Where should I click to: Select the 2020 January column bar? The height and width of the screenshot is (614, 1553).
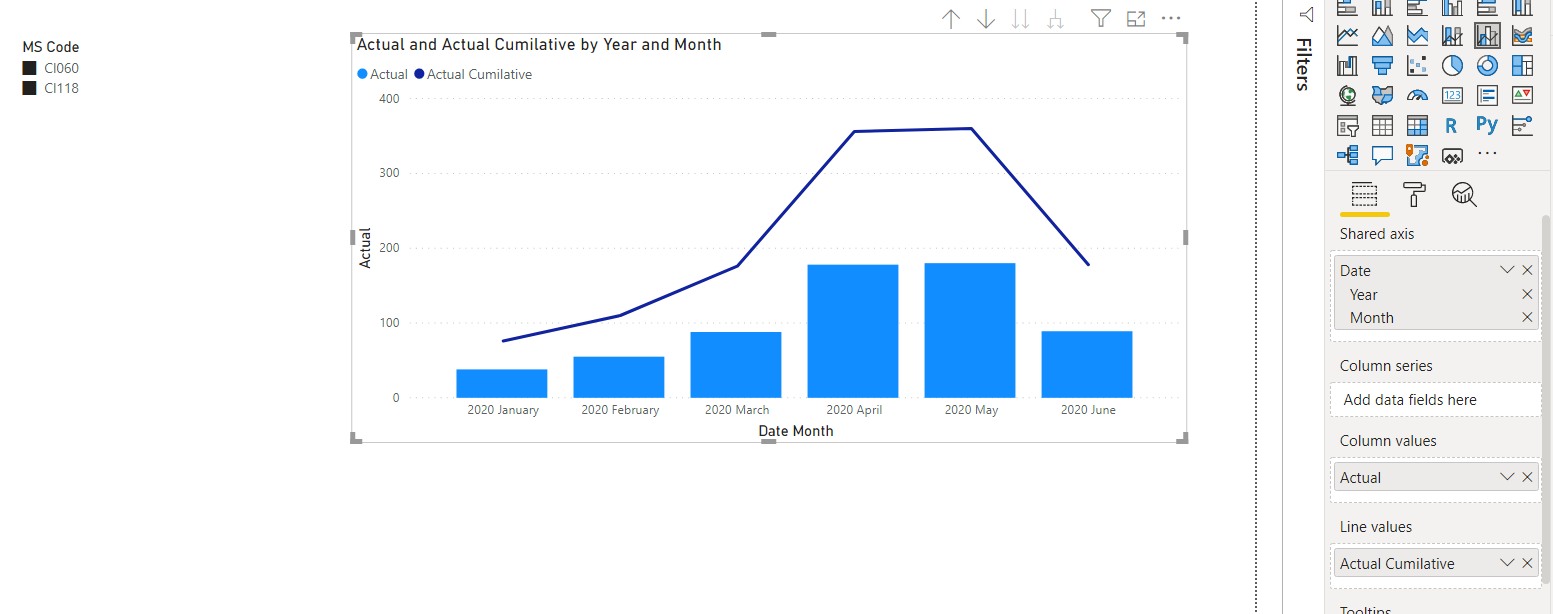pos(502,383)
